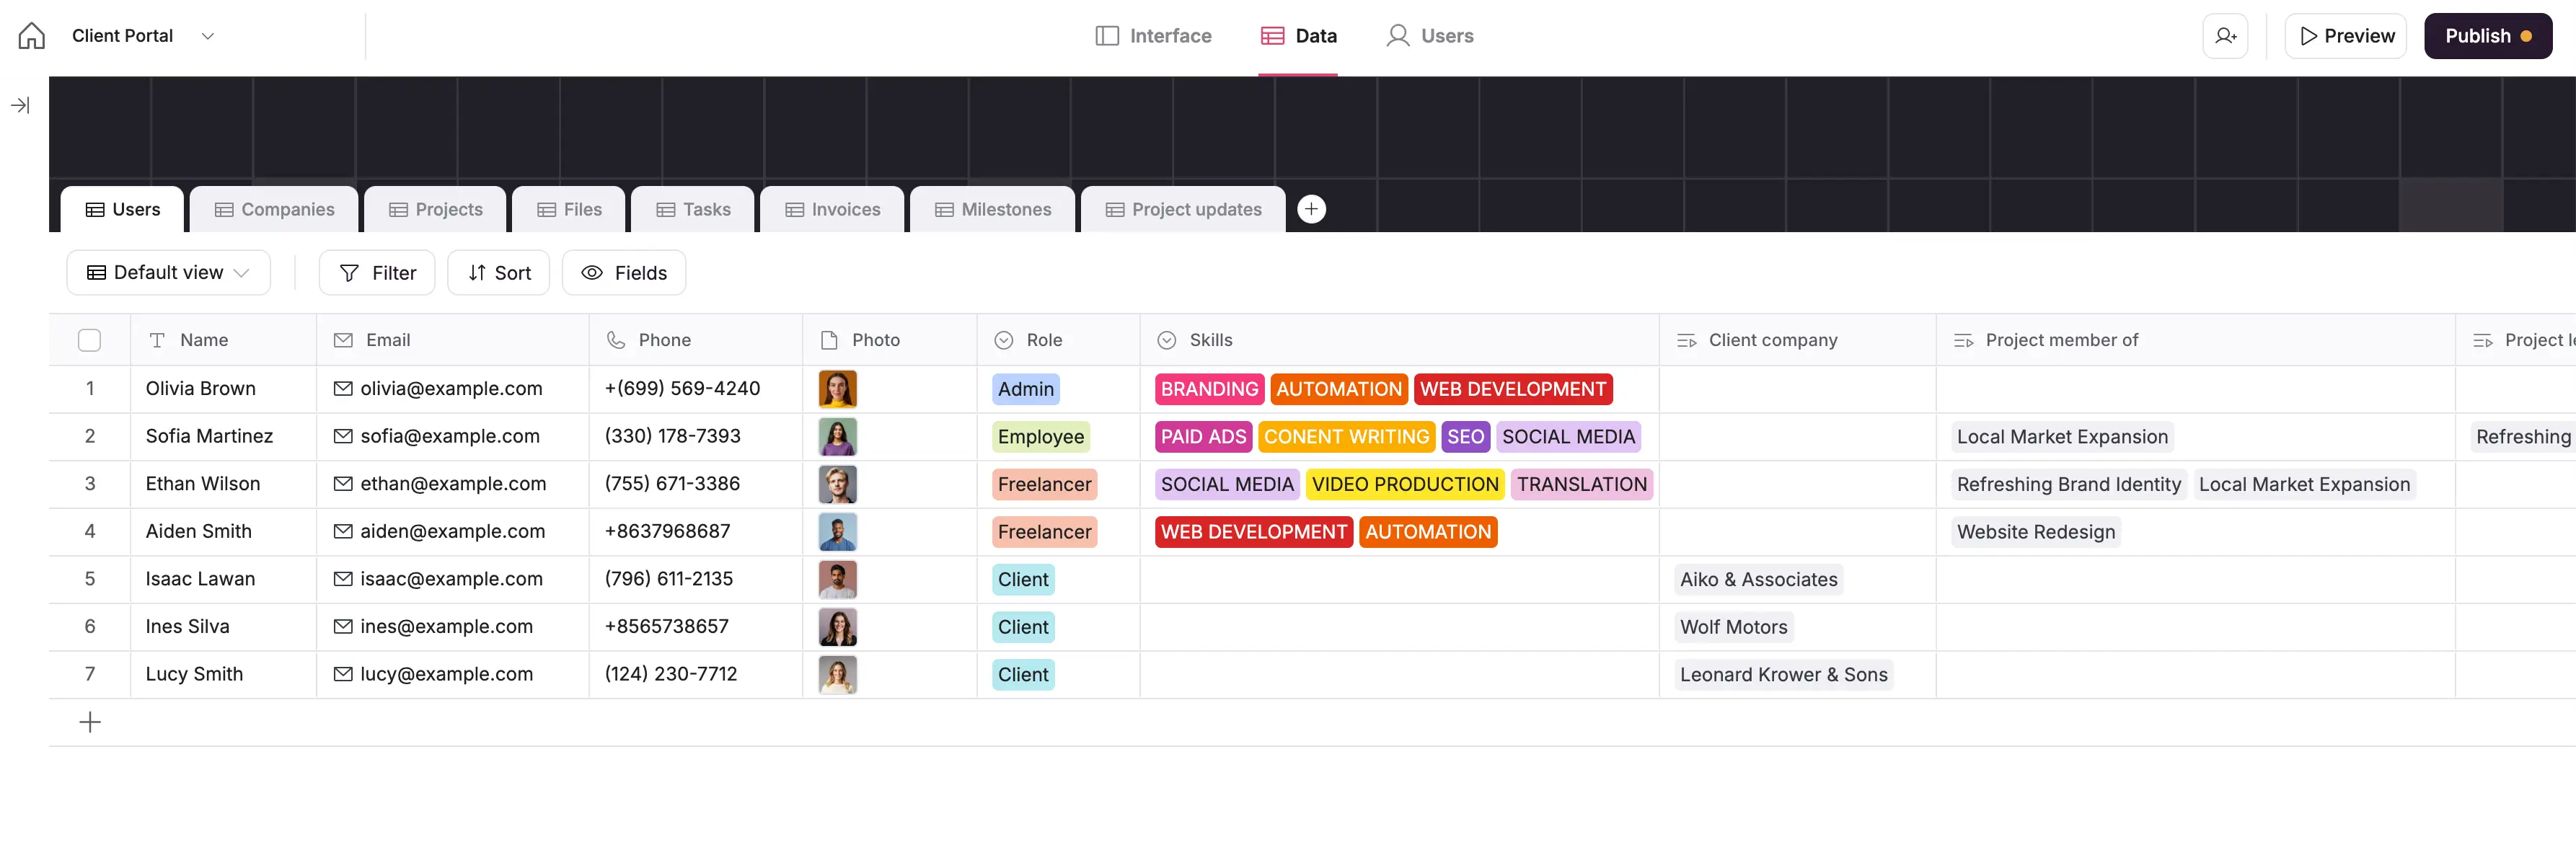Open the Sort arrows button

pos(498,273)
